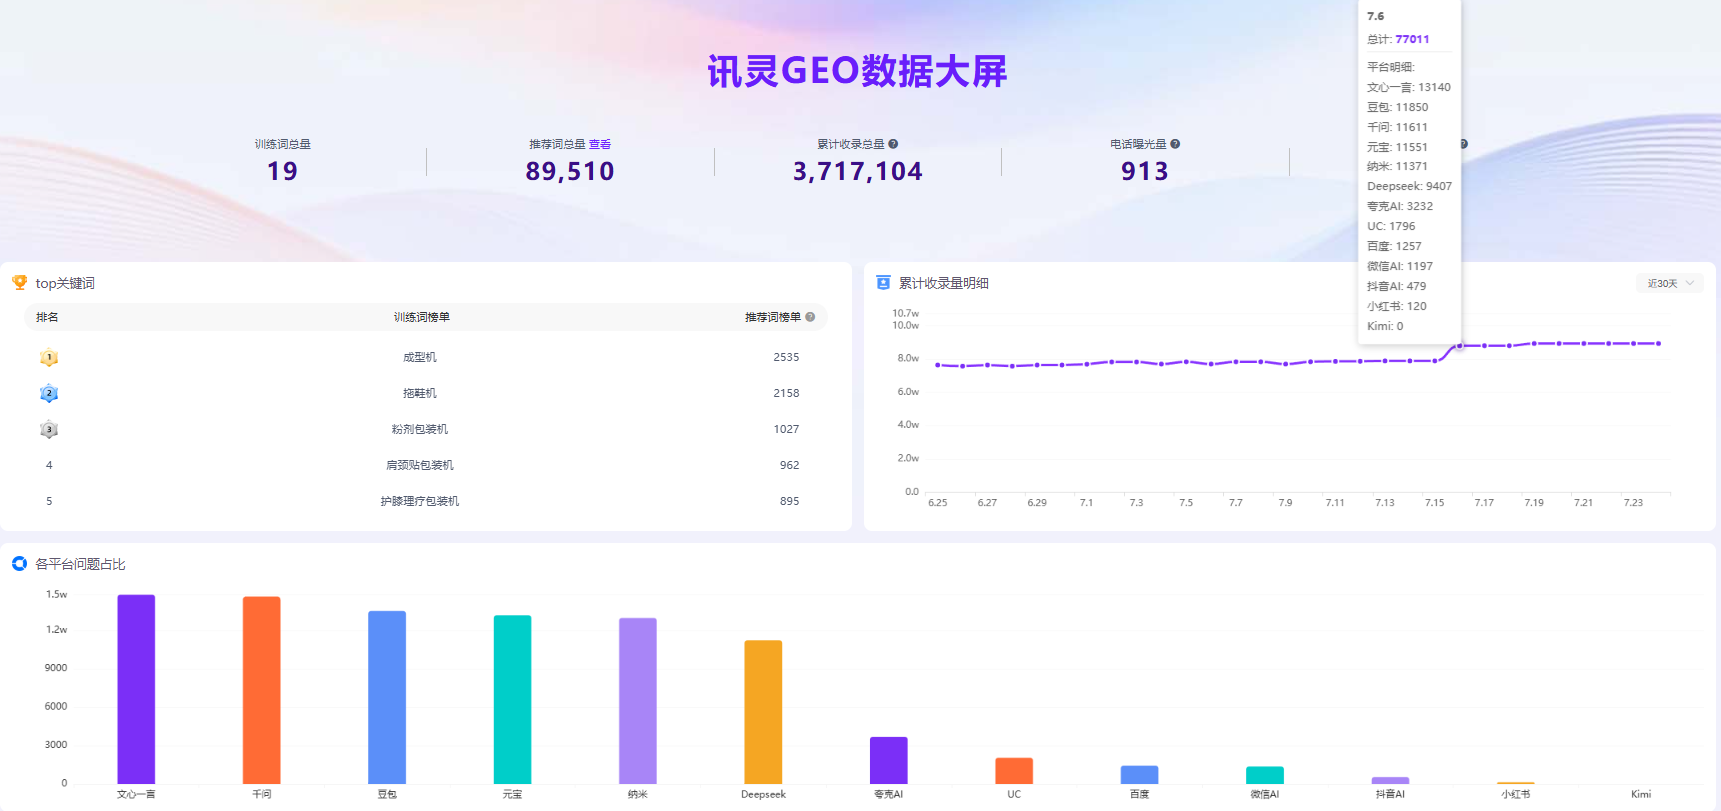Click the value 895 in 推荐词榜单
The width and height of the screenshot is (1721, 811).
click(790, 501)
